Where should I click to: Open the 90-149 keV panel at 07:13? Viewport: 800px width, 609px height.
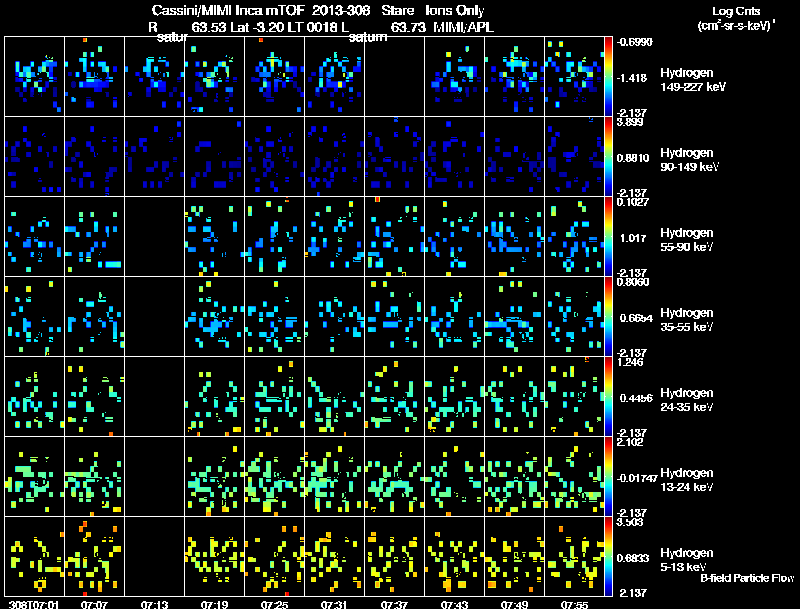click(x=154, y=157)
